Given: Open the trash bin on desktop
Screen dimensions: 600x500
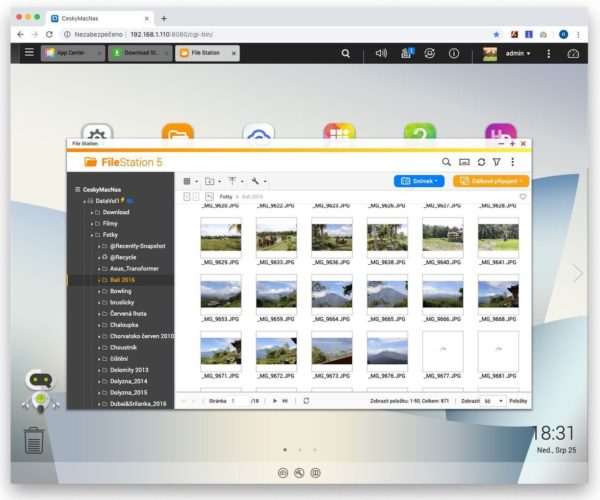Looking at the screenshot, I should coord(34,440).
